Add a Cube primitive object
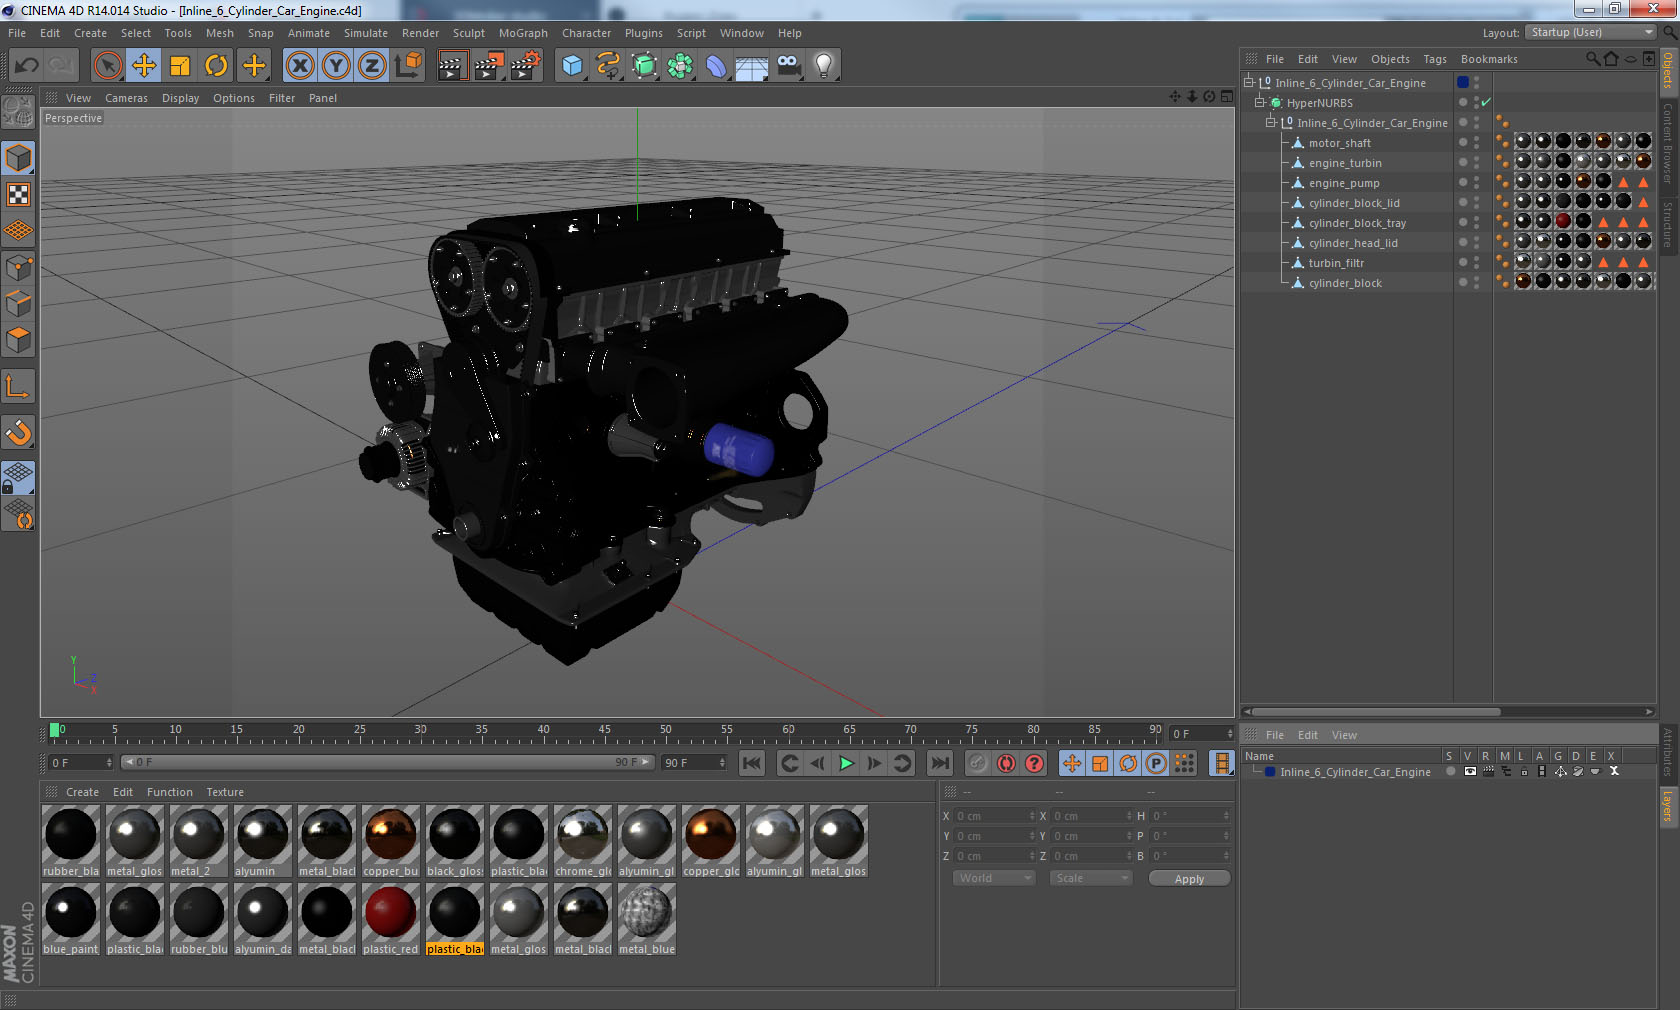Image resolution: width=1680 pixels, height=1010 pixels. [572, 66]
